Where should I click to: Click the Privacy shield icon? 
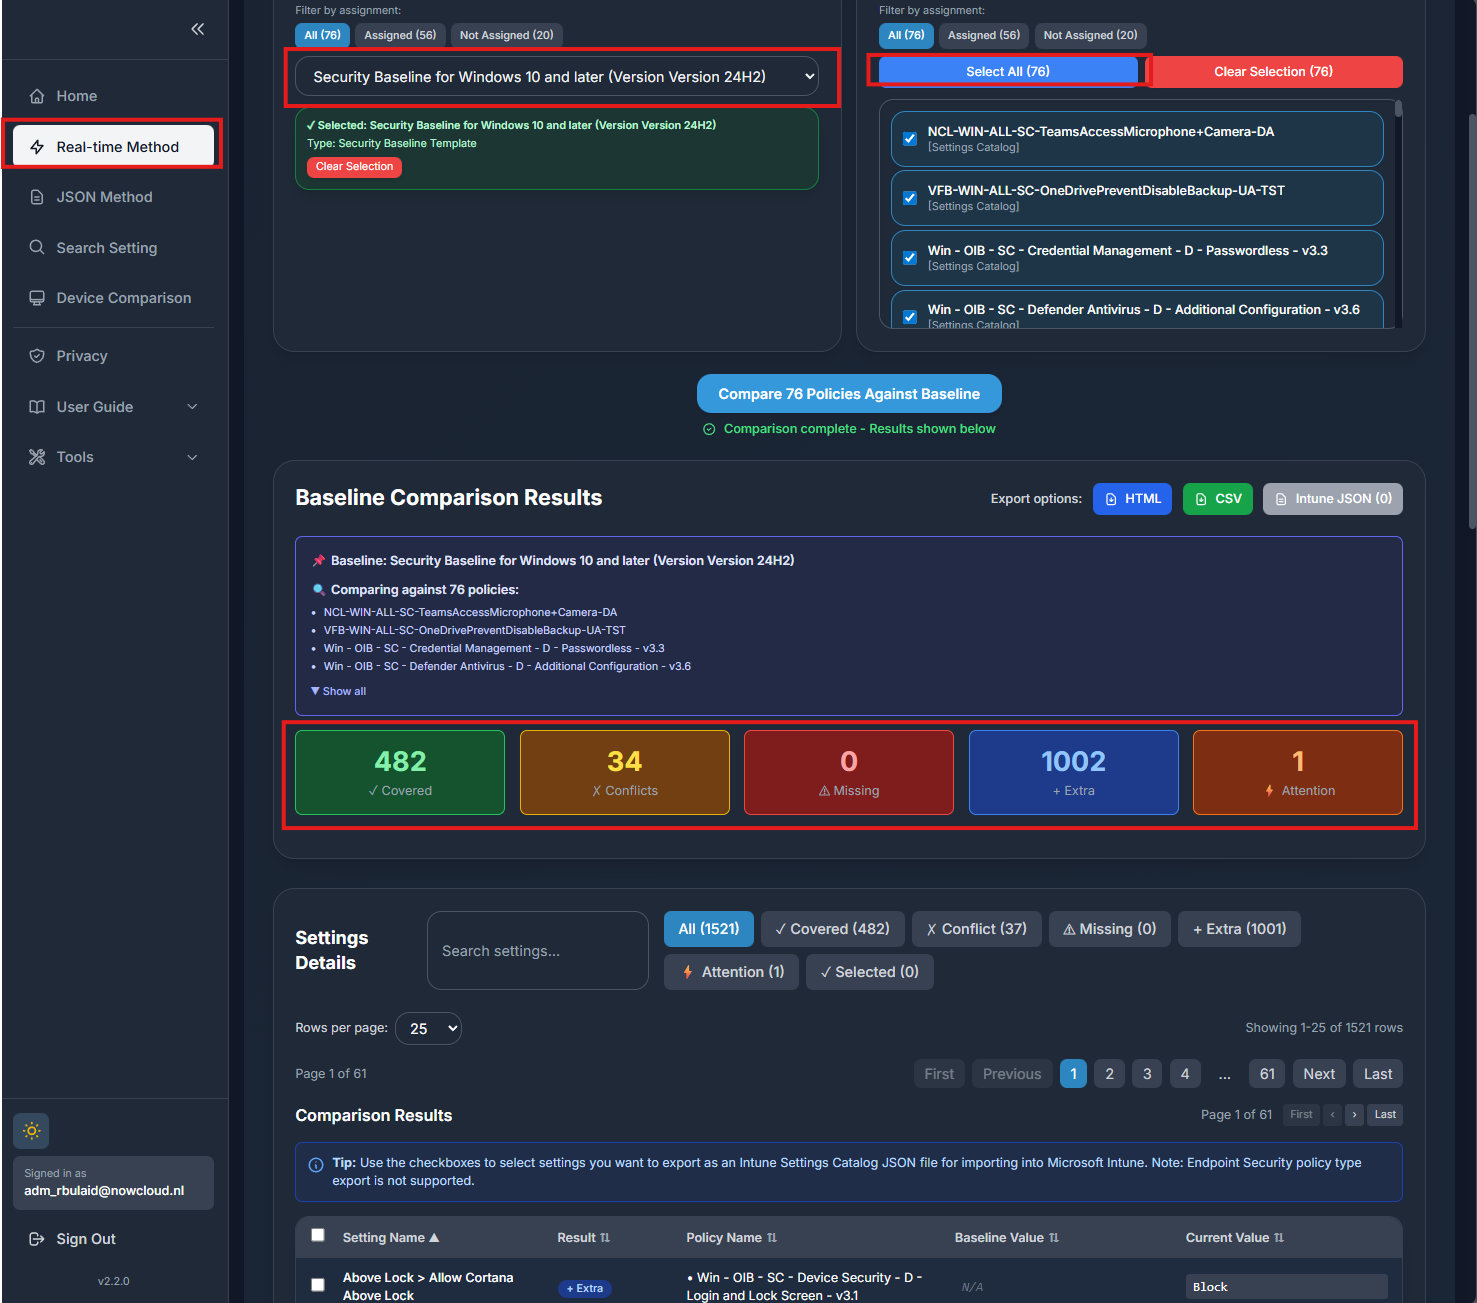coord(37,356)
